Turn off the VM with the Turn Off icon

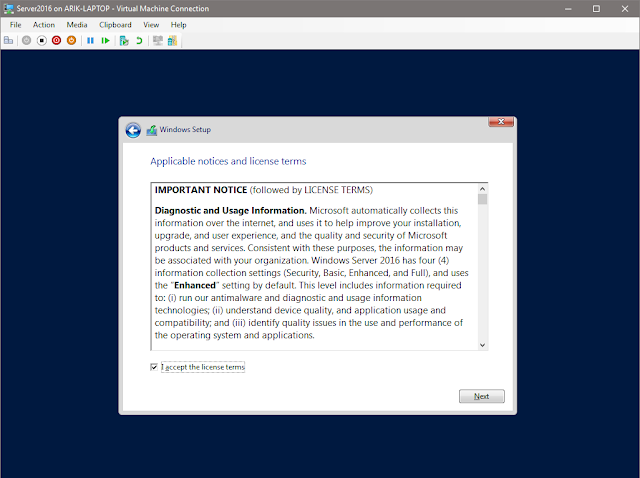pos(42,40)
